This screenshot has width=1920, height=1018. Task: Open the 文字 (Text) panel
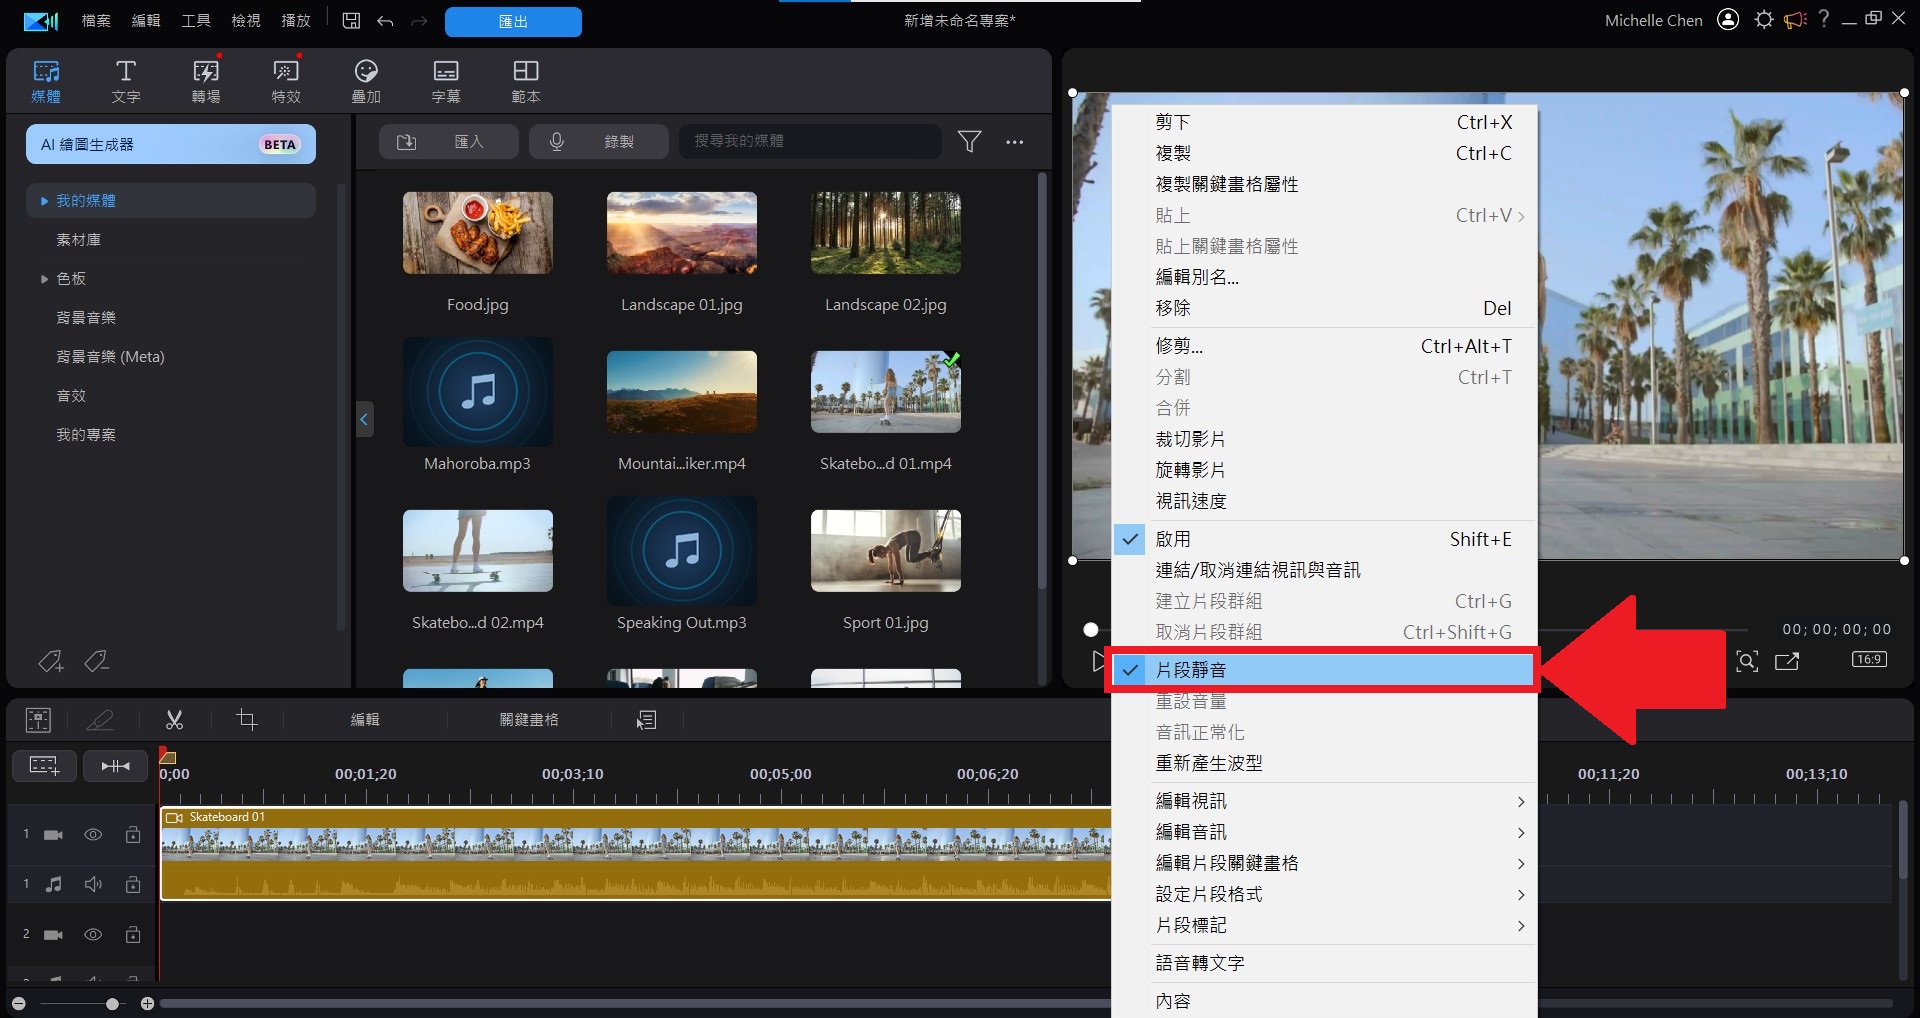point(125,80)
